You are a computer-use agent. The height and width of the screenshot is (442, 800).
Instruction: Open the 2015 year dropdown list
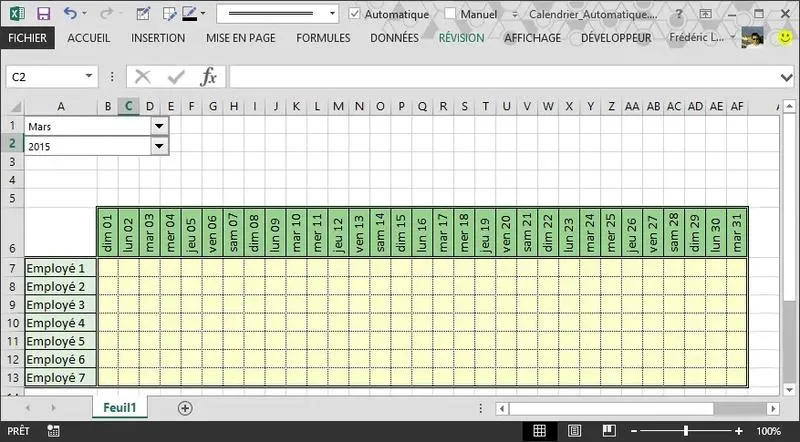click(159, 146)
